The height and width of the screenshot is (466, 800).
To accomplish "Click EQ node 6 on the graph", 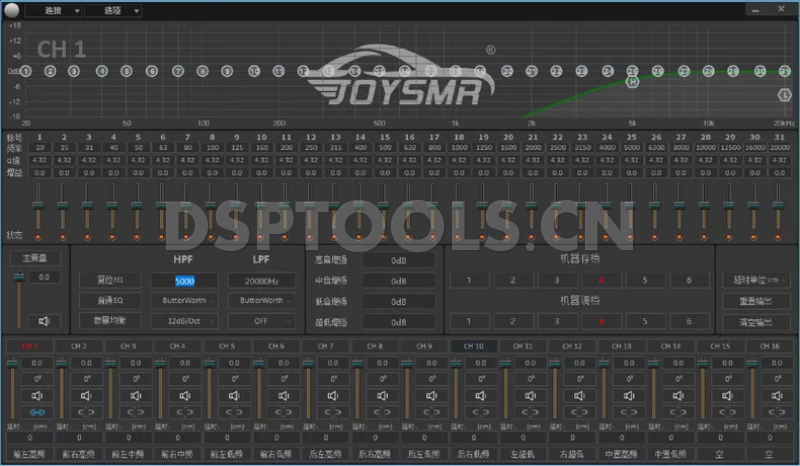I will click(x=152, y=71).
